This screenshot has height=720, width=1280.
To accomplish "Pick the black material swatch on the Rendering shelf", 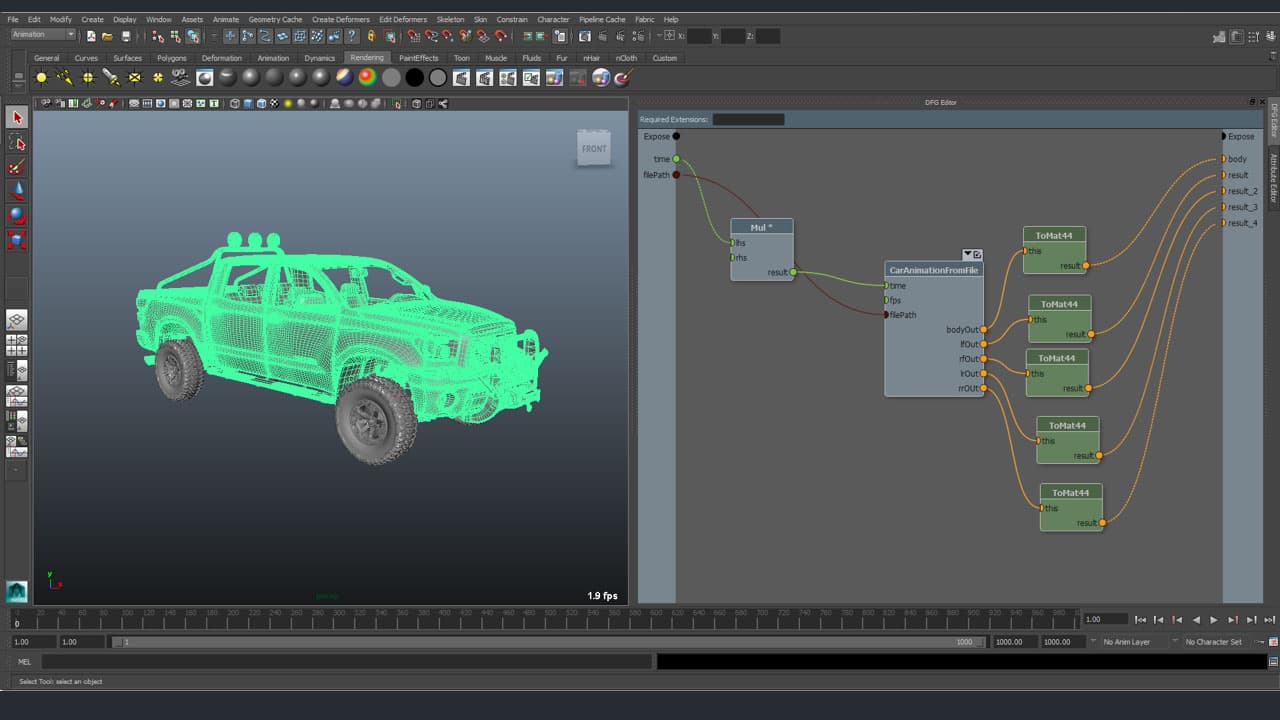I will coord(414,78).
